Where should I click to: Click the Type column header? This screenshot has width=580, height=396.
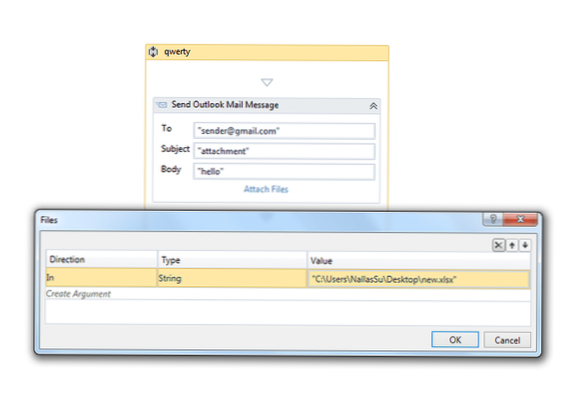tap(232, 260)
